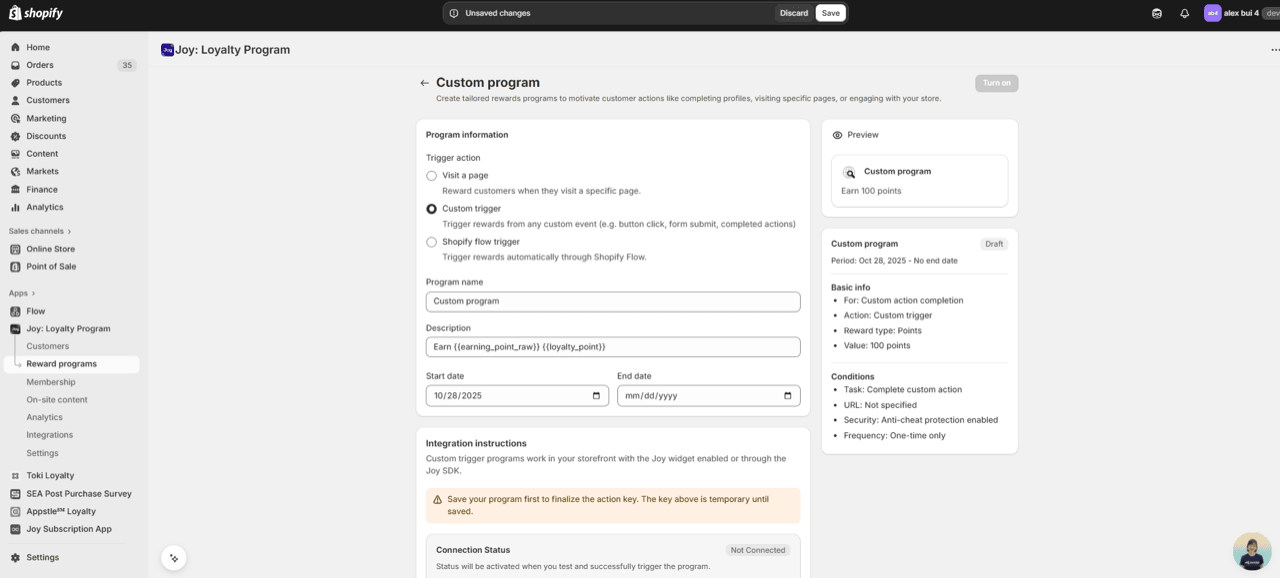This screenshot has height=578, width=1280.
Task: Select Shopify flow trigger radio
Action: tap(432, 242)
